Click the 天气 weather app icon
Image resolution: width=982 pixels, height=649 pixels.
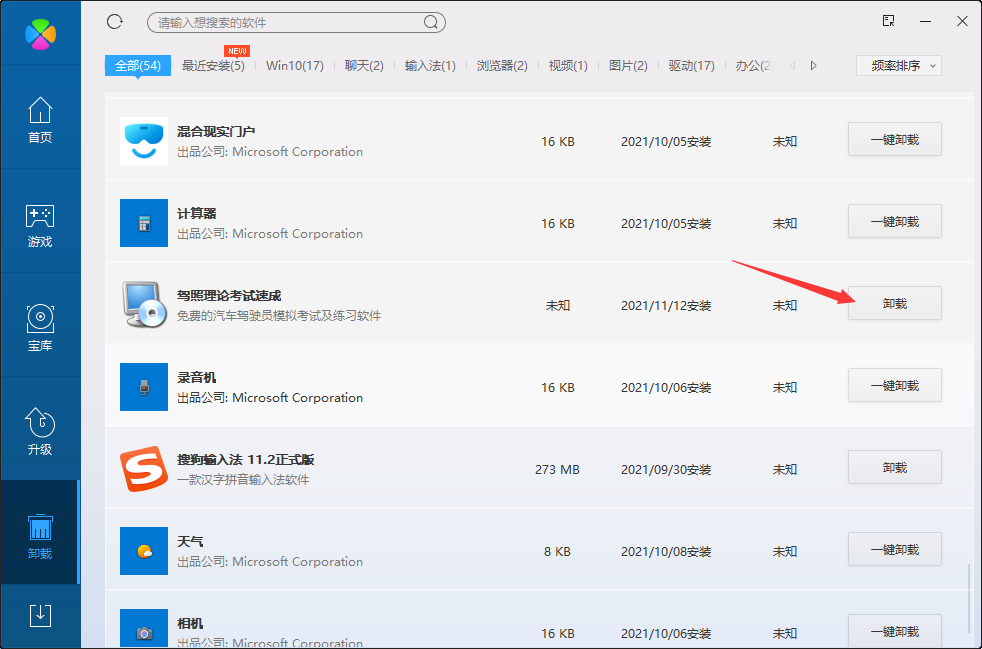pos(144,551)
